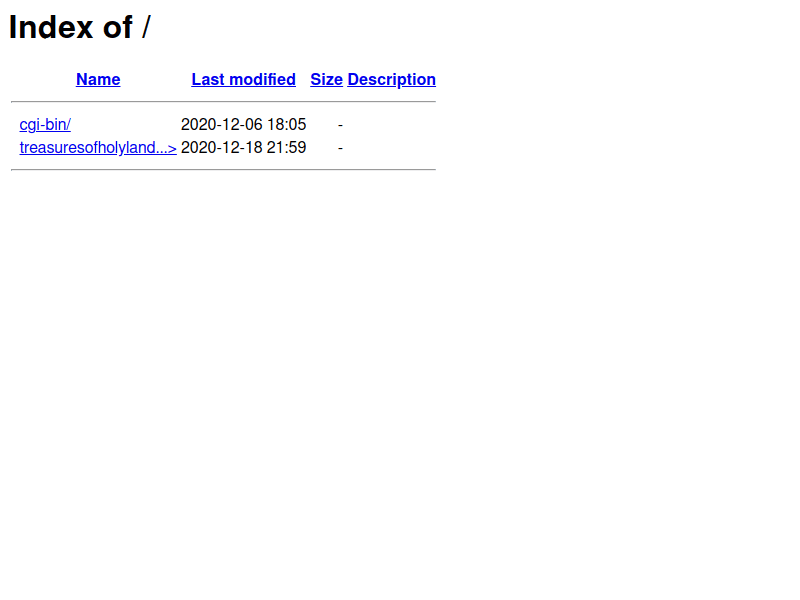Sort the directory by Size
The width and height of the screenshot is (800, 600).
pyautogui.click(x=327, y=80)
